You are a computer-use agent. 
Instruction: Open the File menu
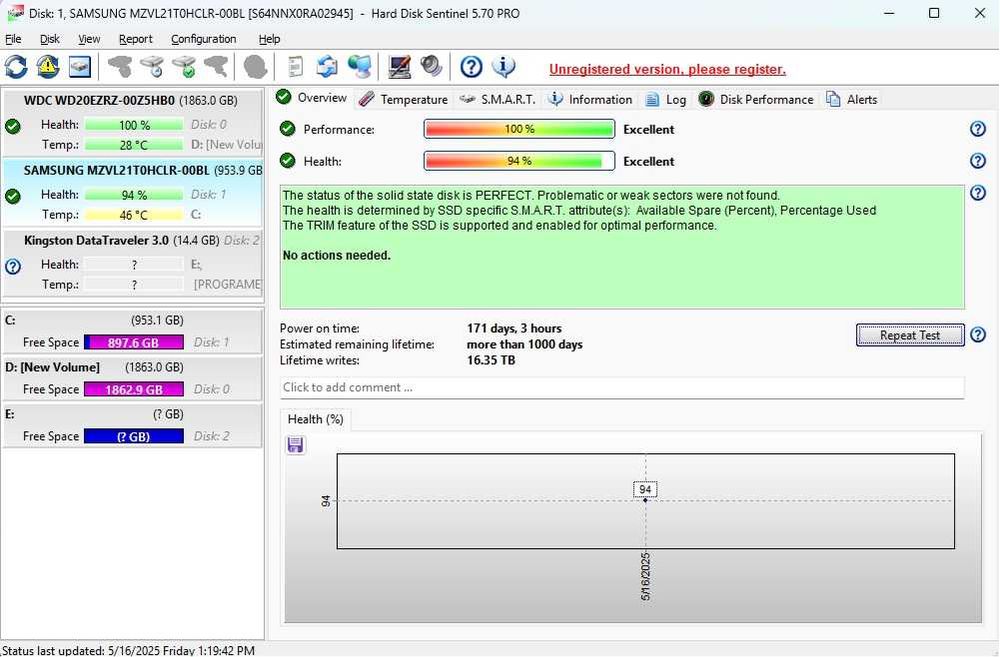(13, 39)
